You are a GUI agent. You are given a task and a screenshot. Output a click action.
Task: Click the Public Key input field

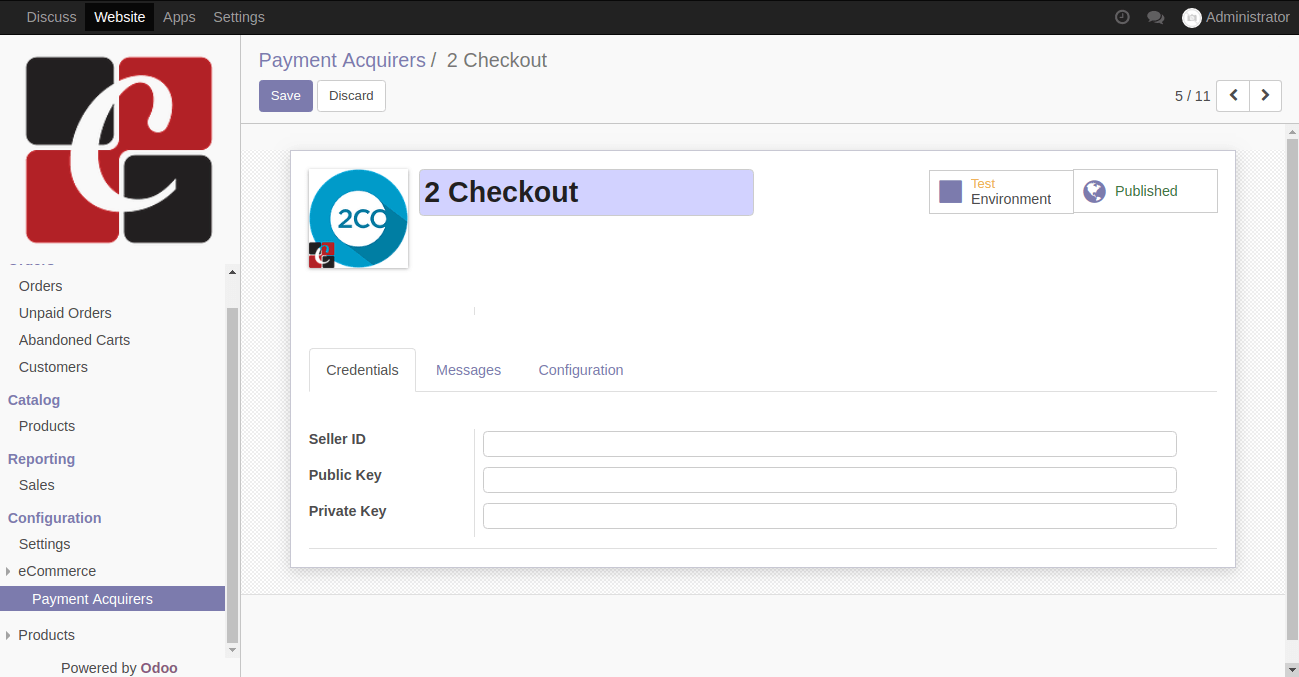pos(829,480)
